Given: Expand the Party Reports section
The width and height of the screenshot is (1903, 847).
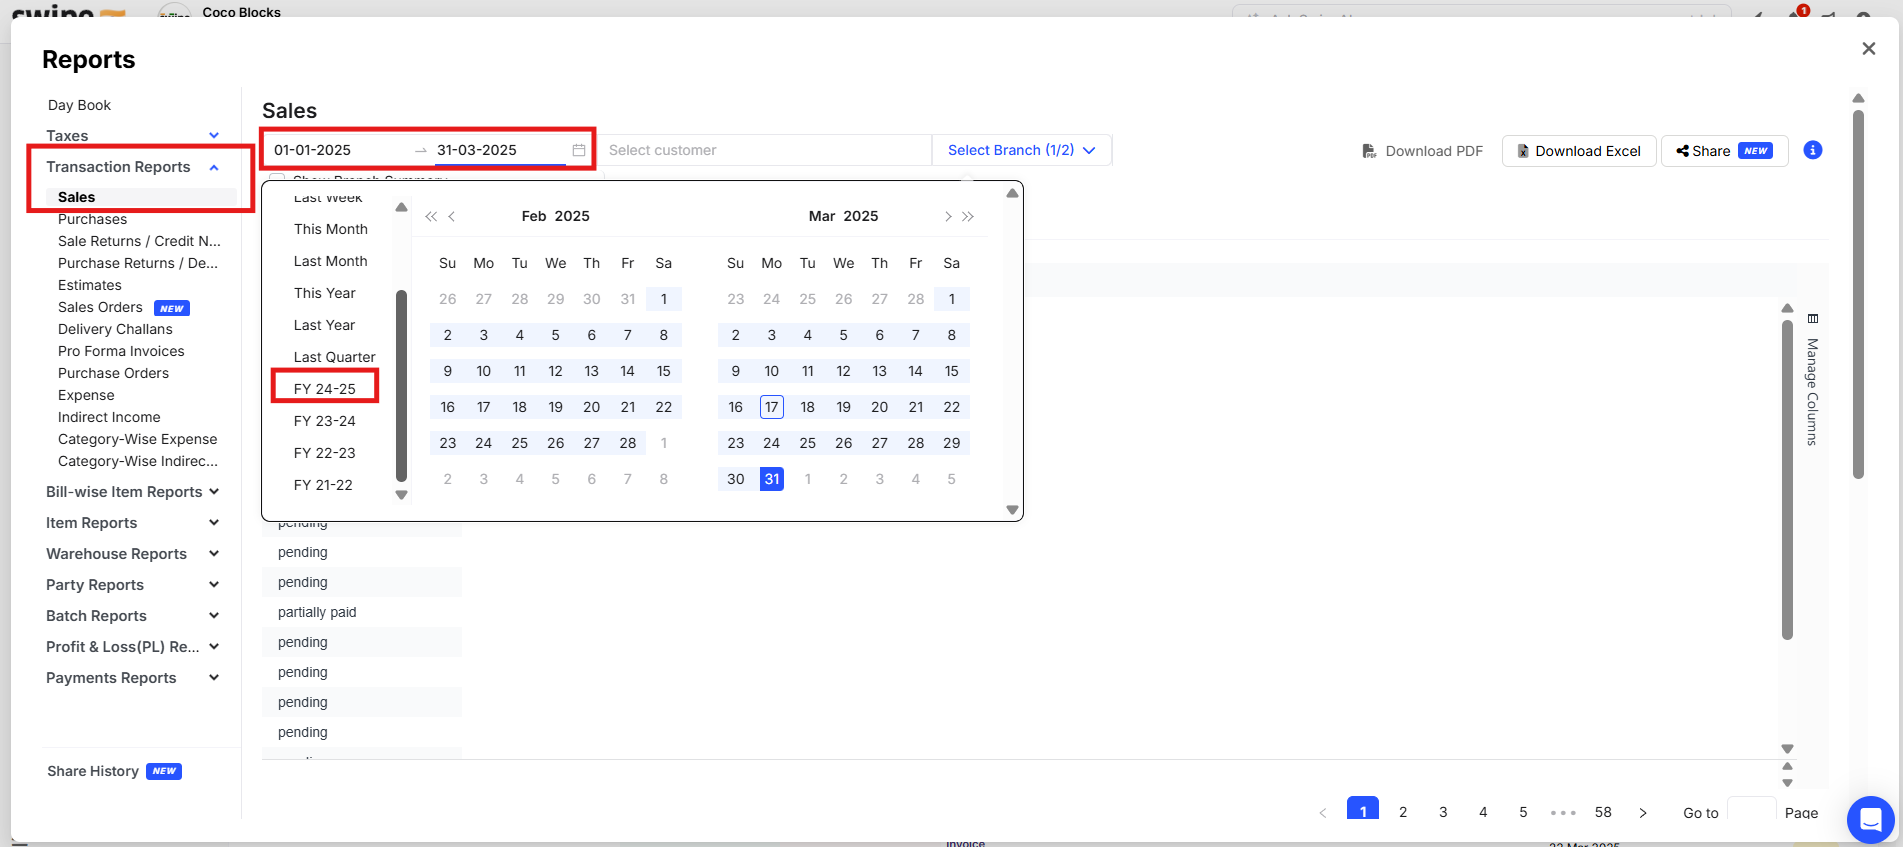Looking at the screenshot, I should pos(133,585).
